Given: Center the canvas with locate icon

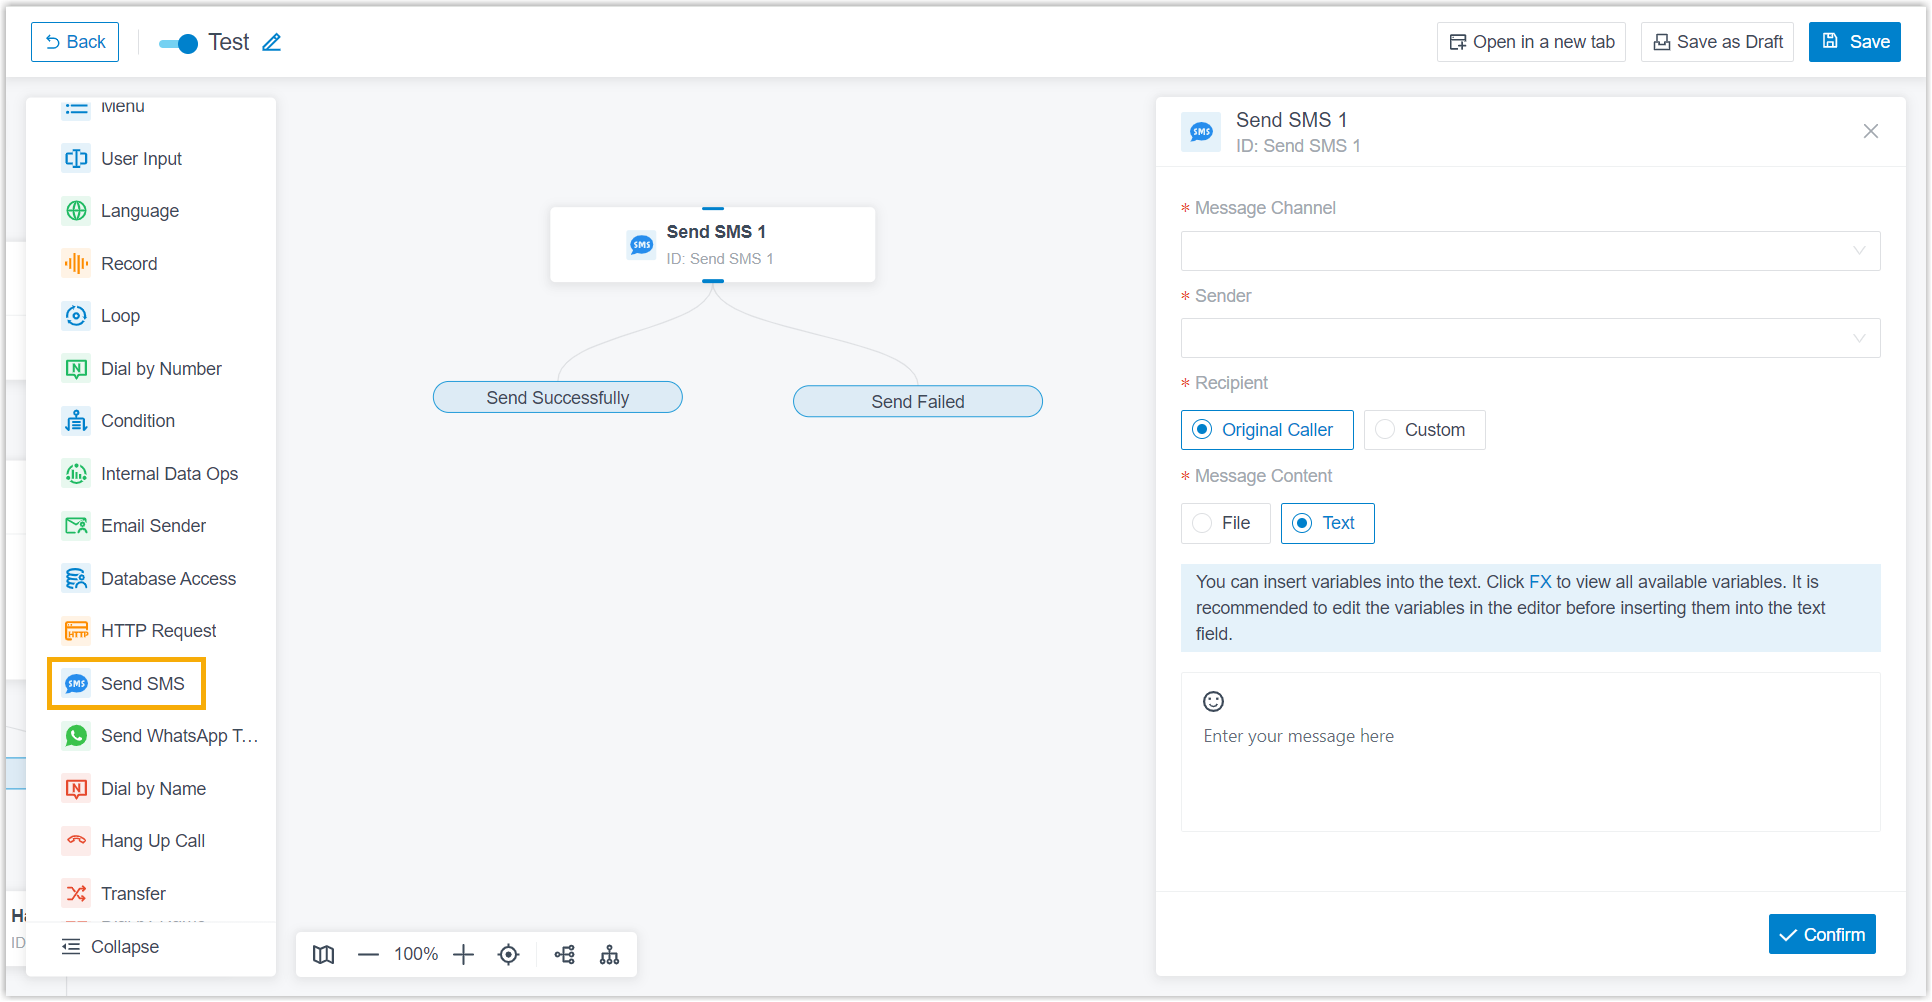Looking at the screenshot, I should 508,954.
